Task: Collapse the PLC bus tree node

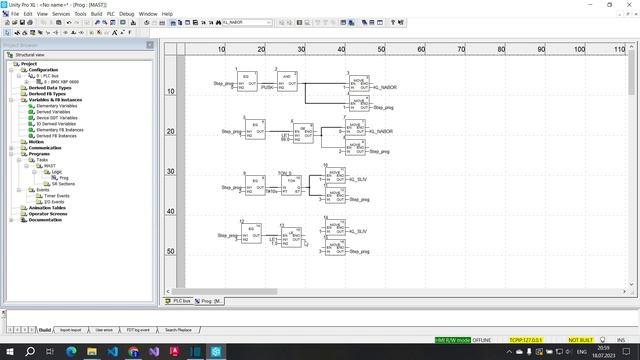Action: (x=19, y=76)
